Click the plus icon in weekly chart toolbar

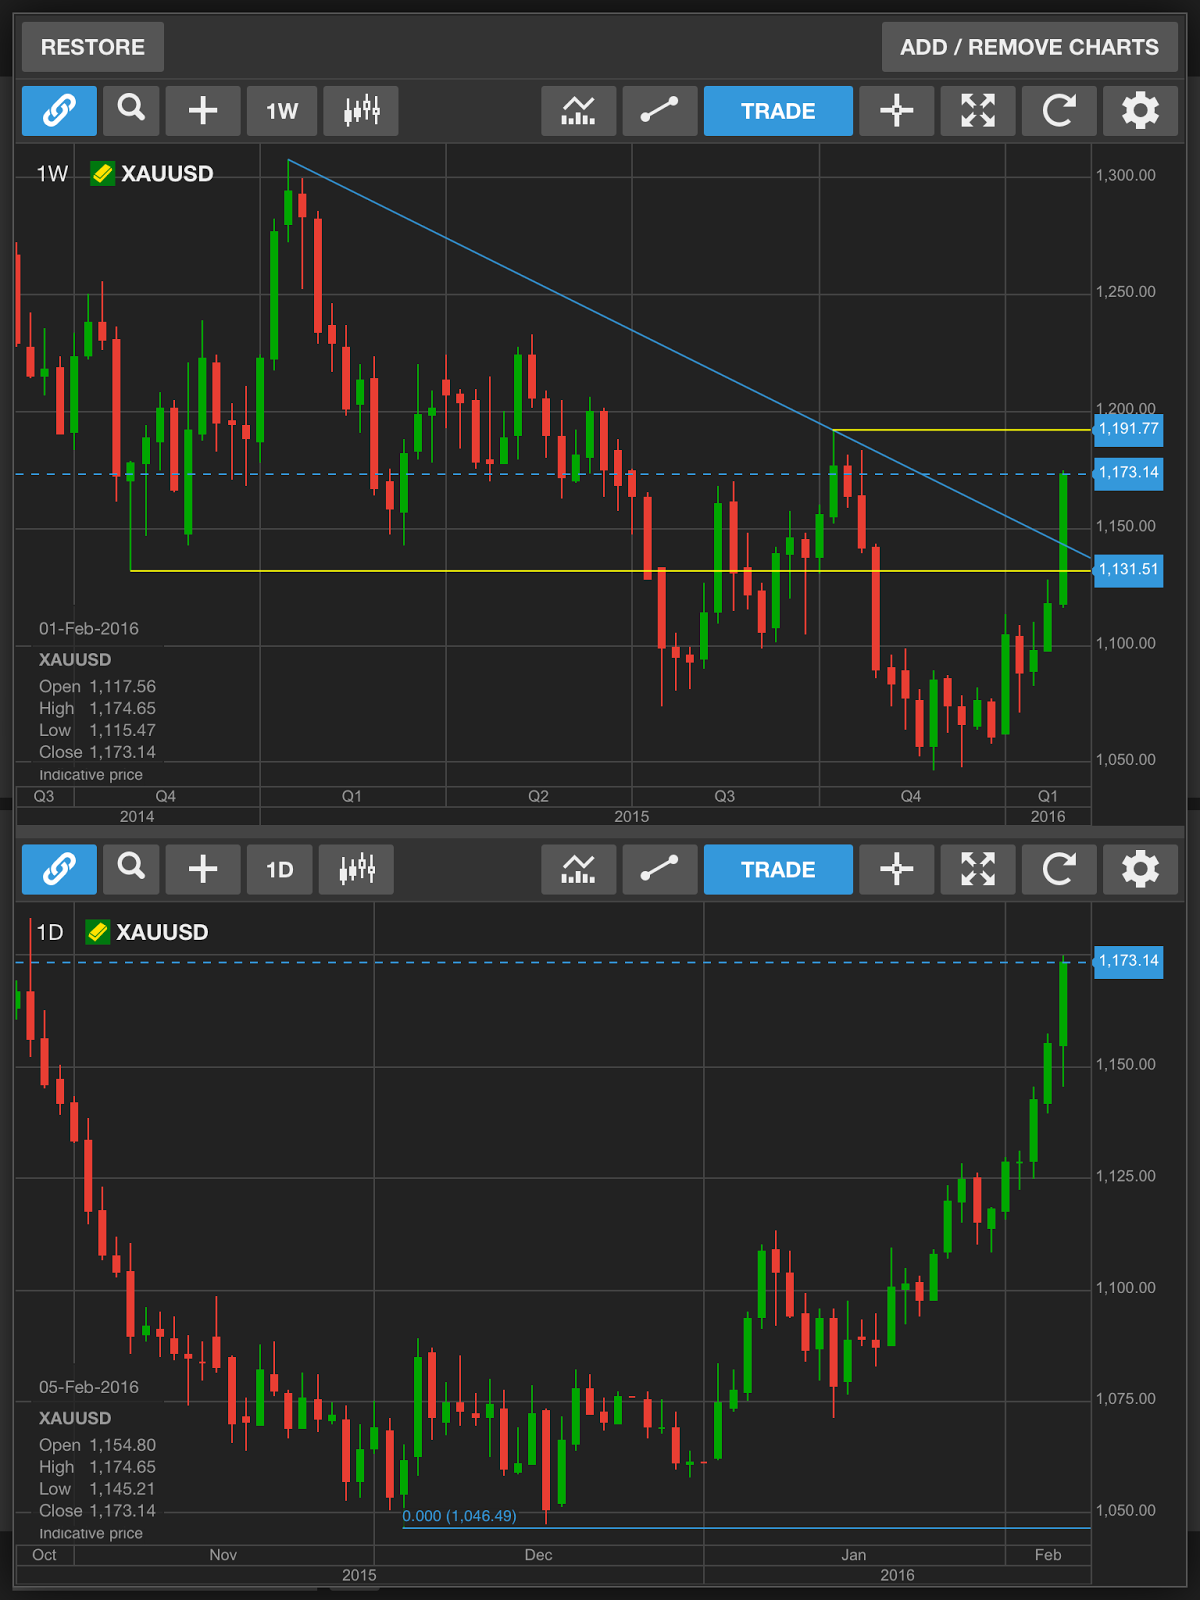click(203, 110)
